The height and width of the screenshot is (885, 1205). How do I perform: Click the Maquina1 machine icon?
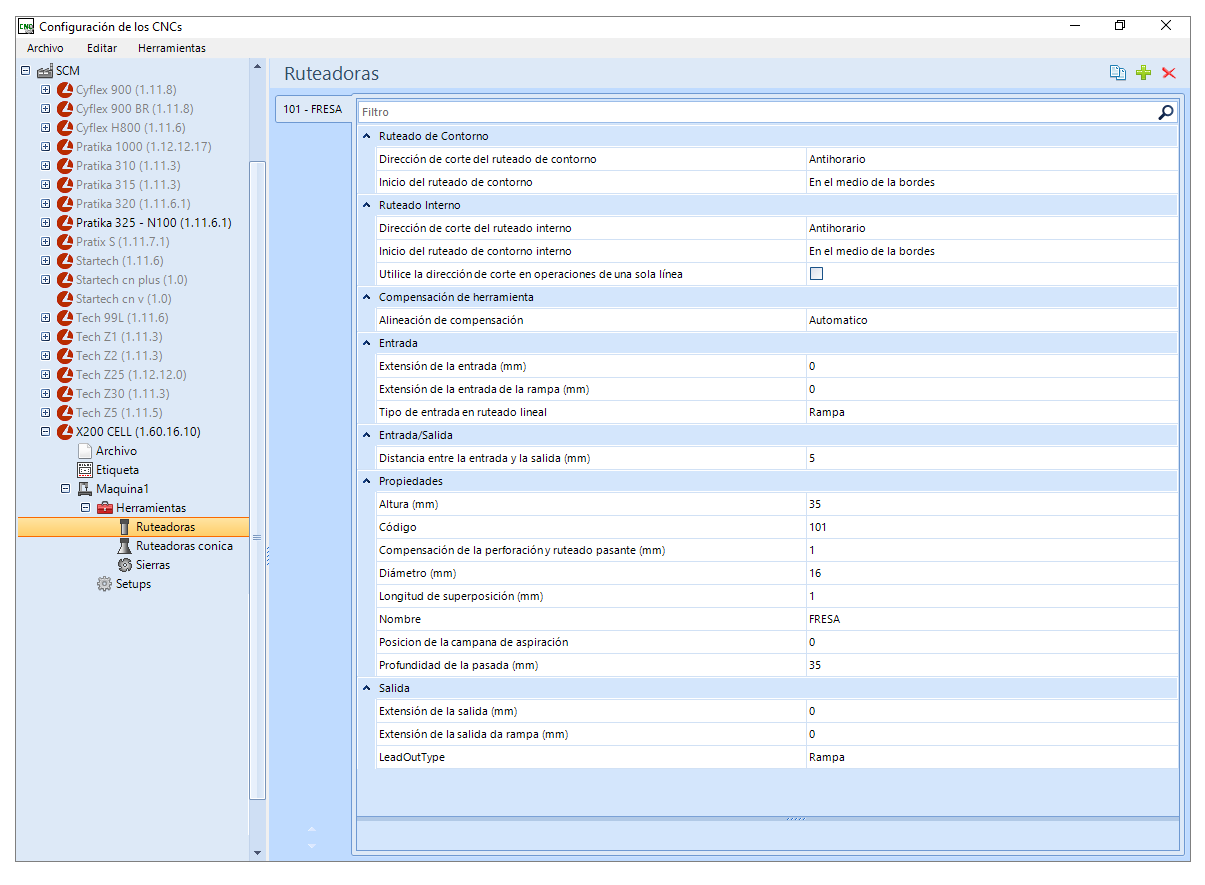85,489
